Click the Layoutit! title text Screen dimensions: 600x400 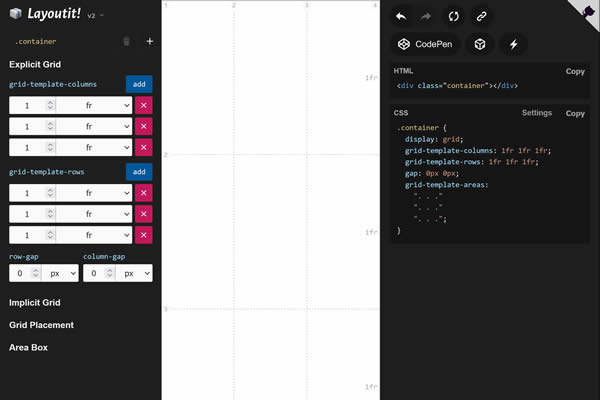54,14
